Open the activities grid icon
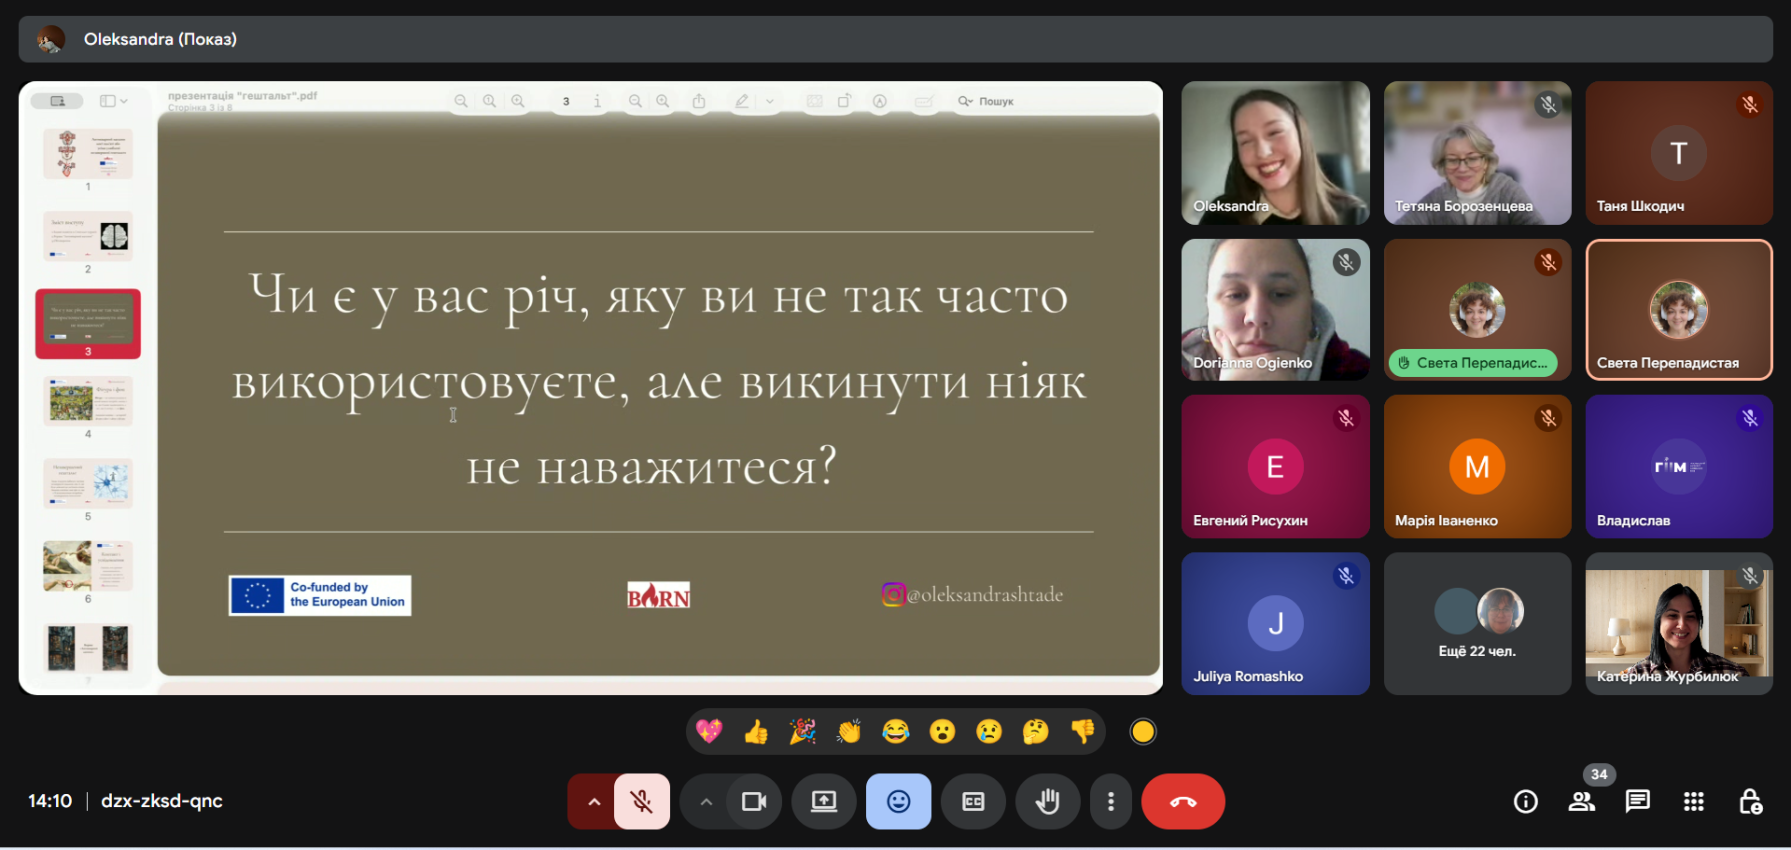This screenshot has height=850, width=1791. [x=1693, y=801]
